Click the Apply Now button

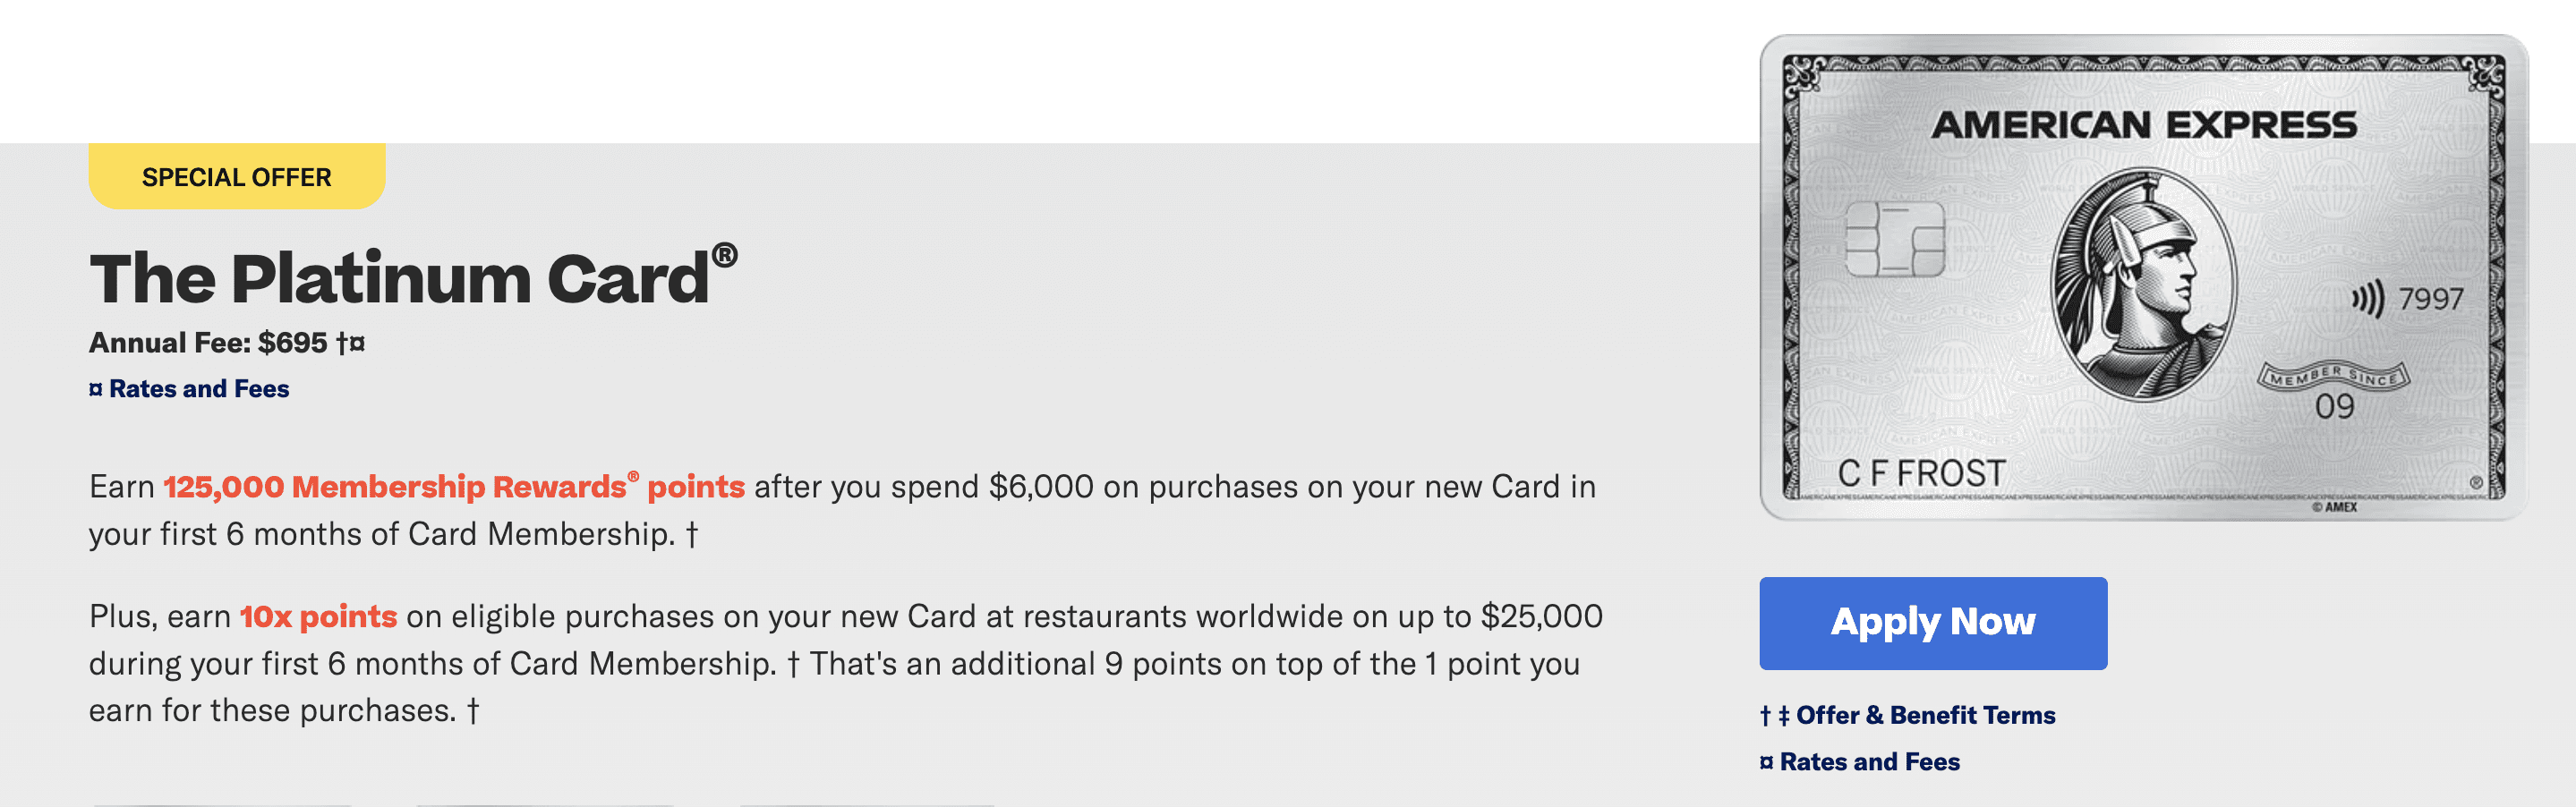click(x=1932, y=622)
